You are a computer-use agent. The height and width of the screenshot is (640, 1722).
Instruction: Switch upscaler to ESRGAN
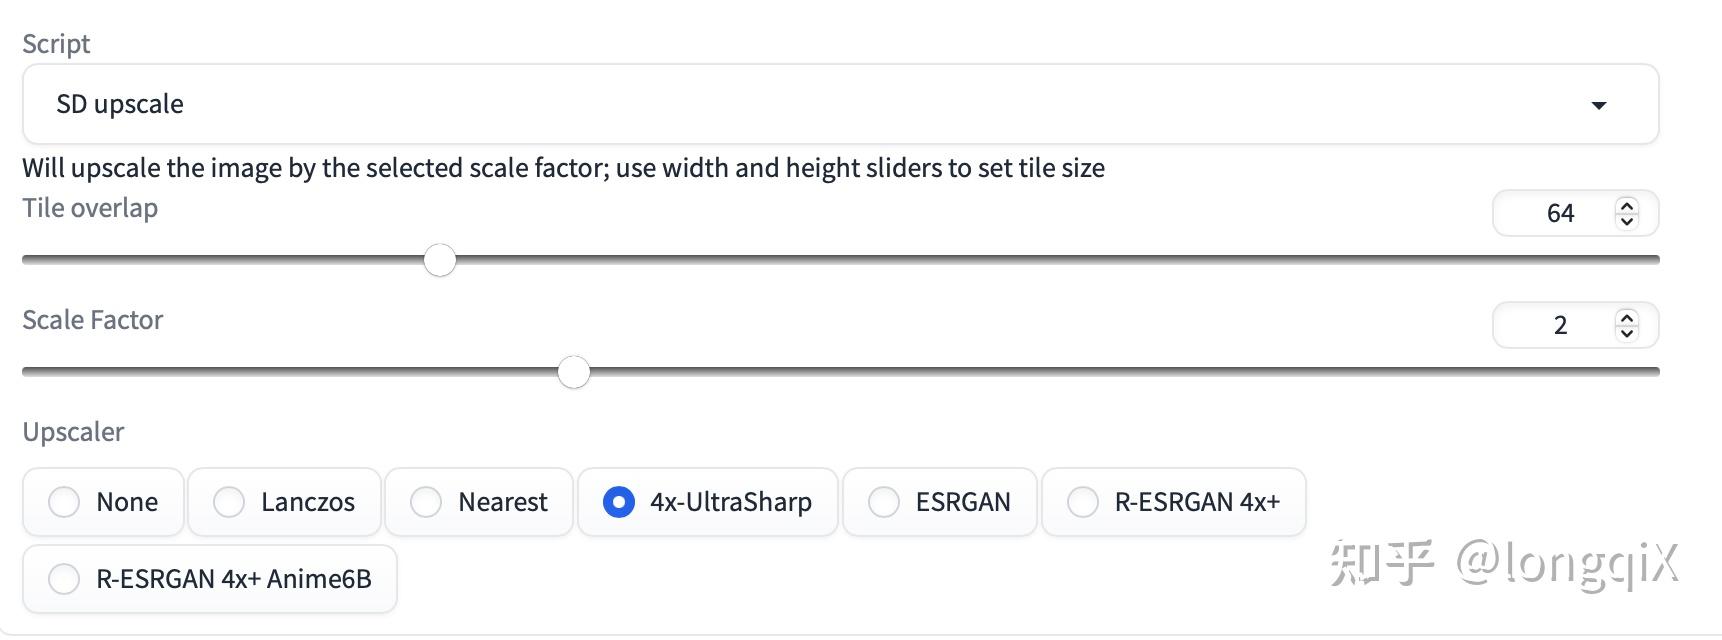884,502
